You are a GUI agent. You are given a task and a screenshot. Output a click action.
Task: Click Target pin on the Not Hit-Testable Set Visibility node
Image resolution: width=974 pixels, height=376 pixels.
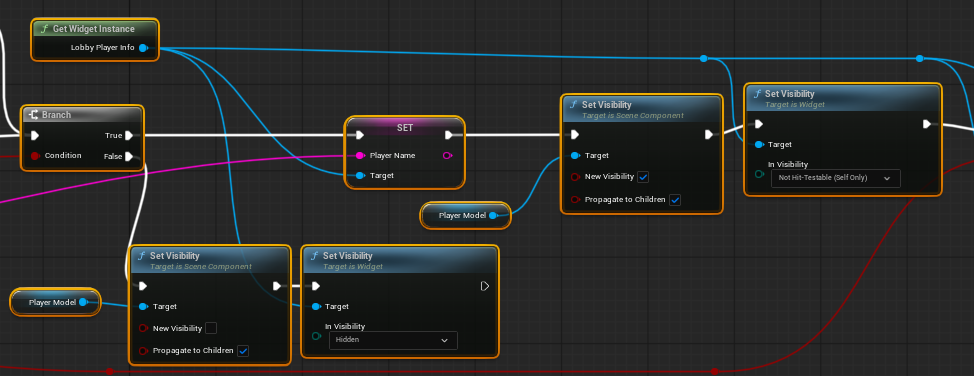[758, 144]
